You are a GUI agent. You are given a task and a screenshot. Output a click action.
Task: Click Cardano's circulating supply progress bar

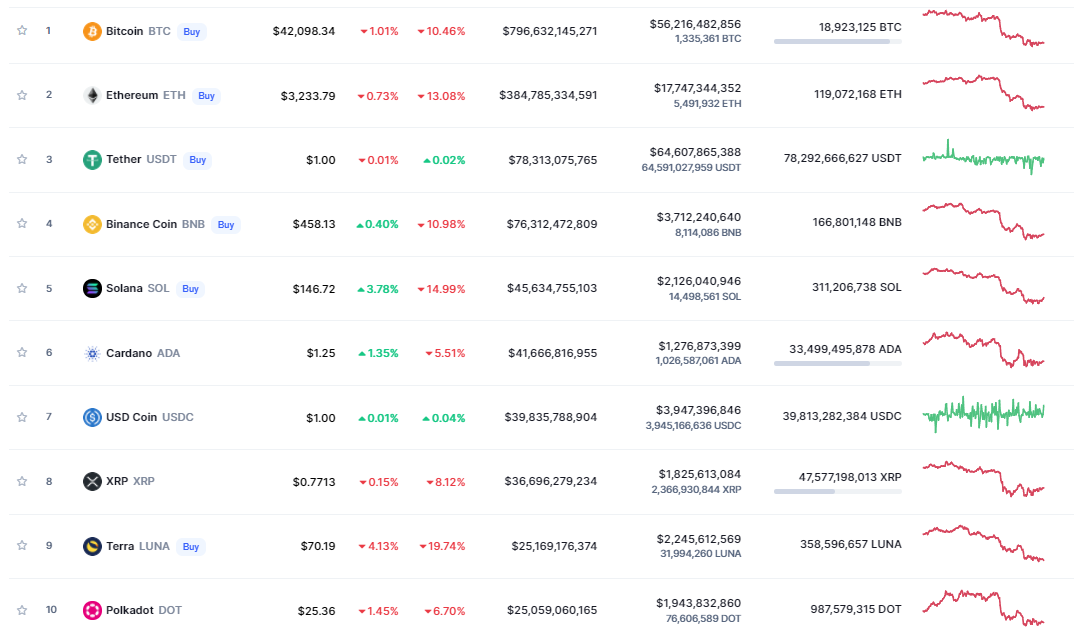point(838,363)
